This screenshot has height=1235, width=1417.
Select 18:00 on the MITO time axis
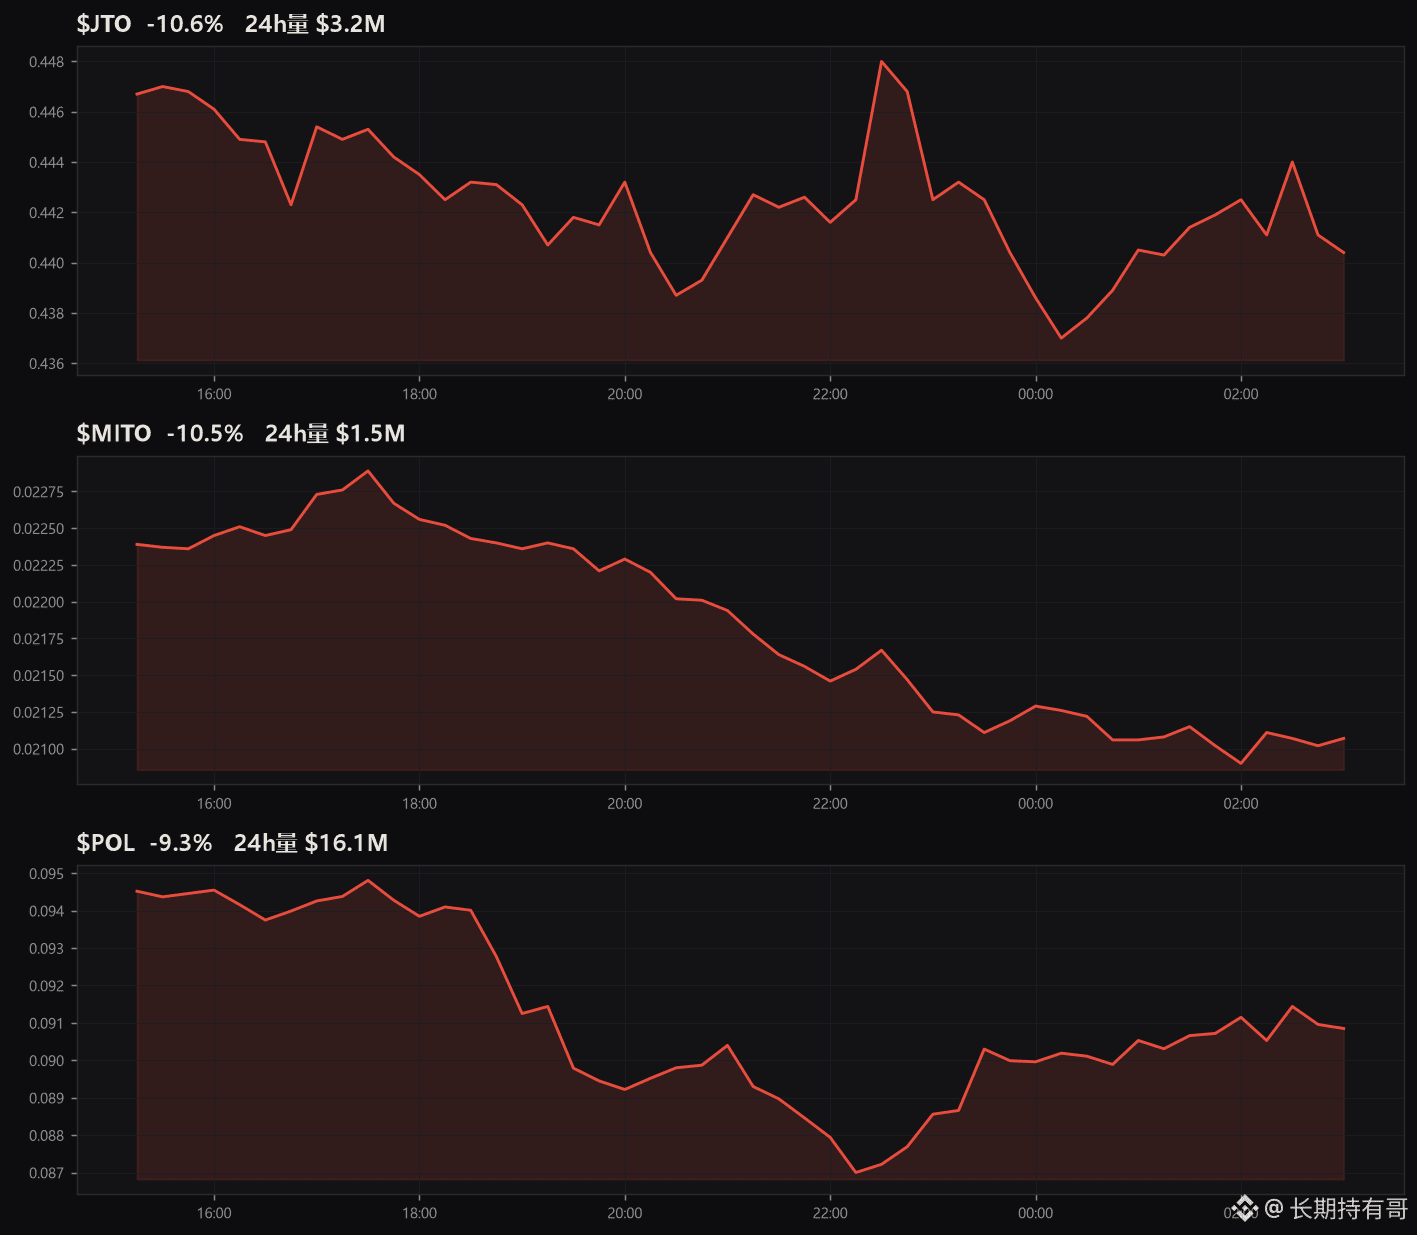pyautogui.click(x=419, y=803)
